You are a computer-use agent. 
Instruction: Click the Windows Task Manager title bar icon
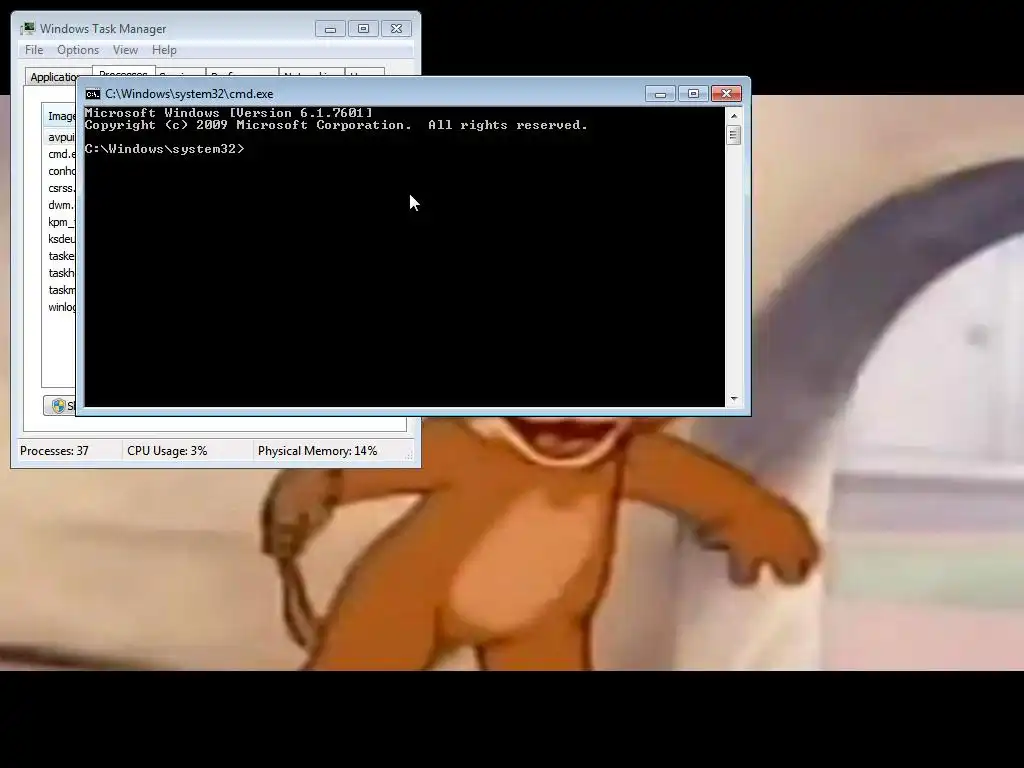coord(27,29)
